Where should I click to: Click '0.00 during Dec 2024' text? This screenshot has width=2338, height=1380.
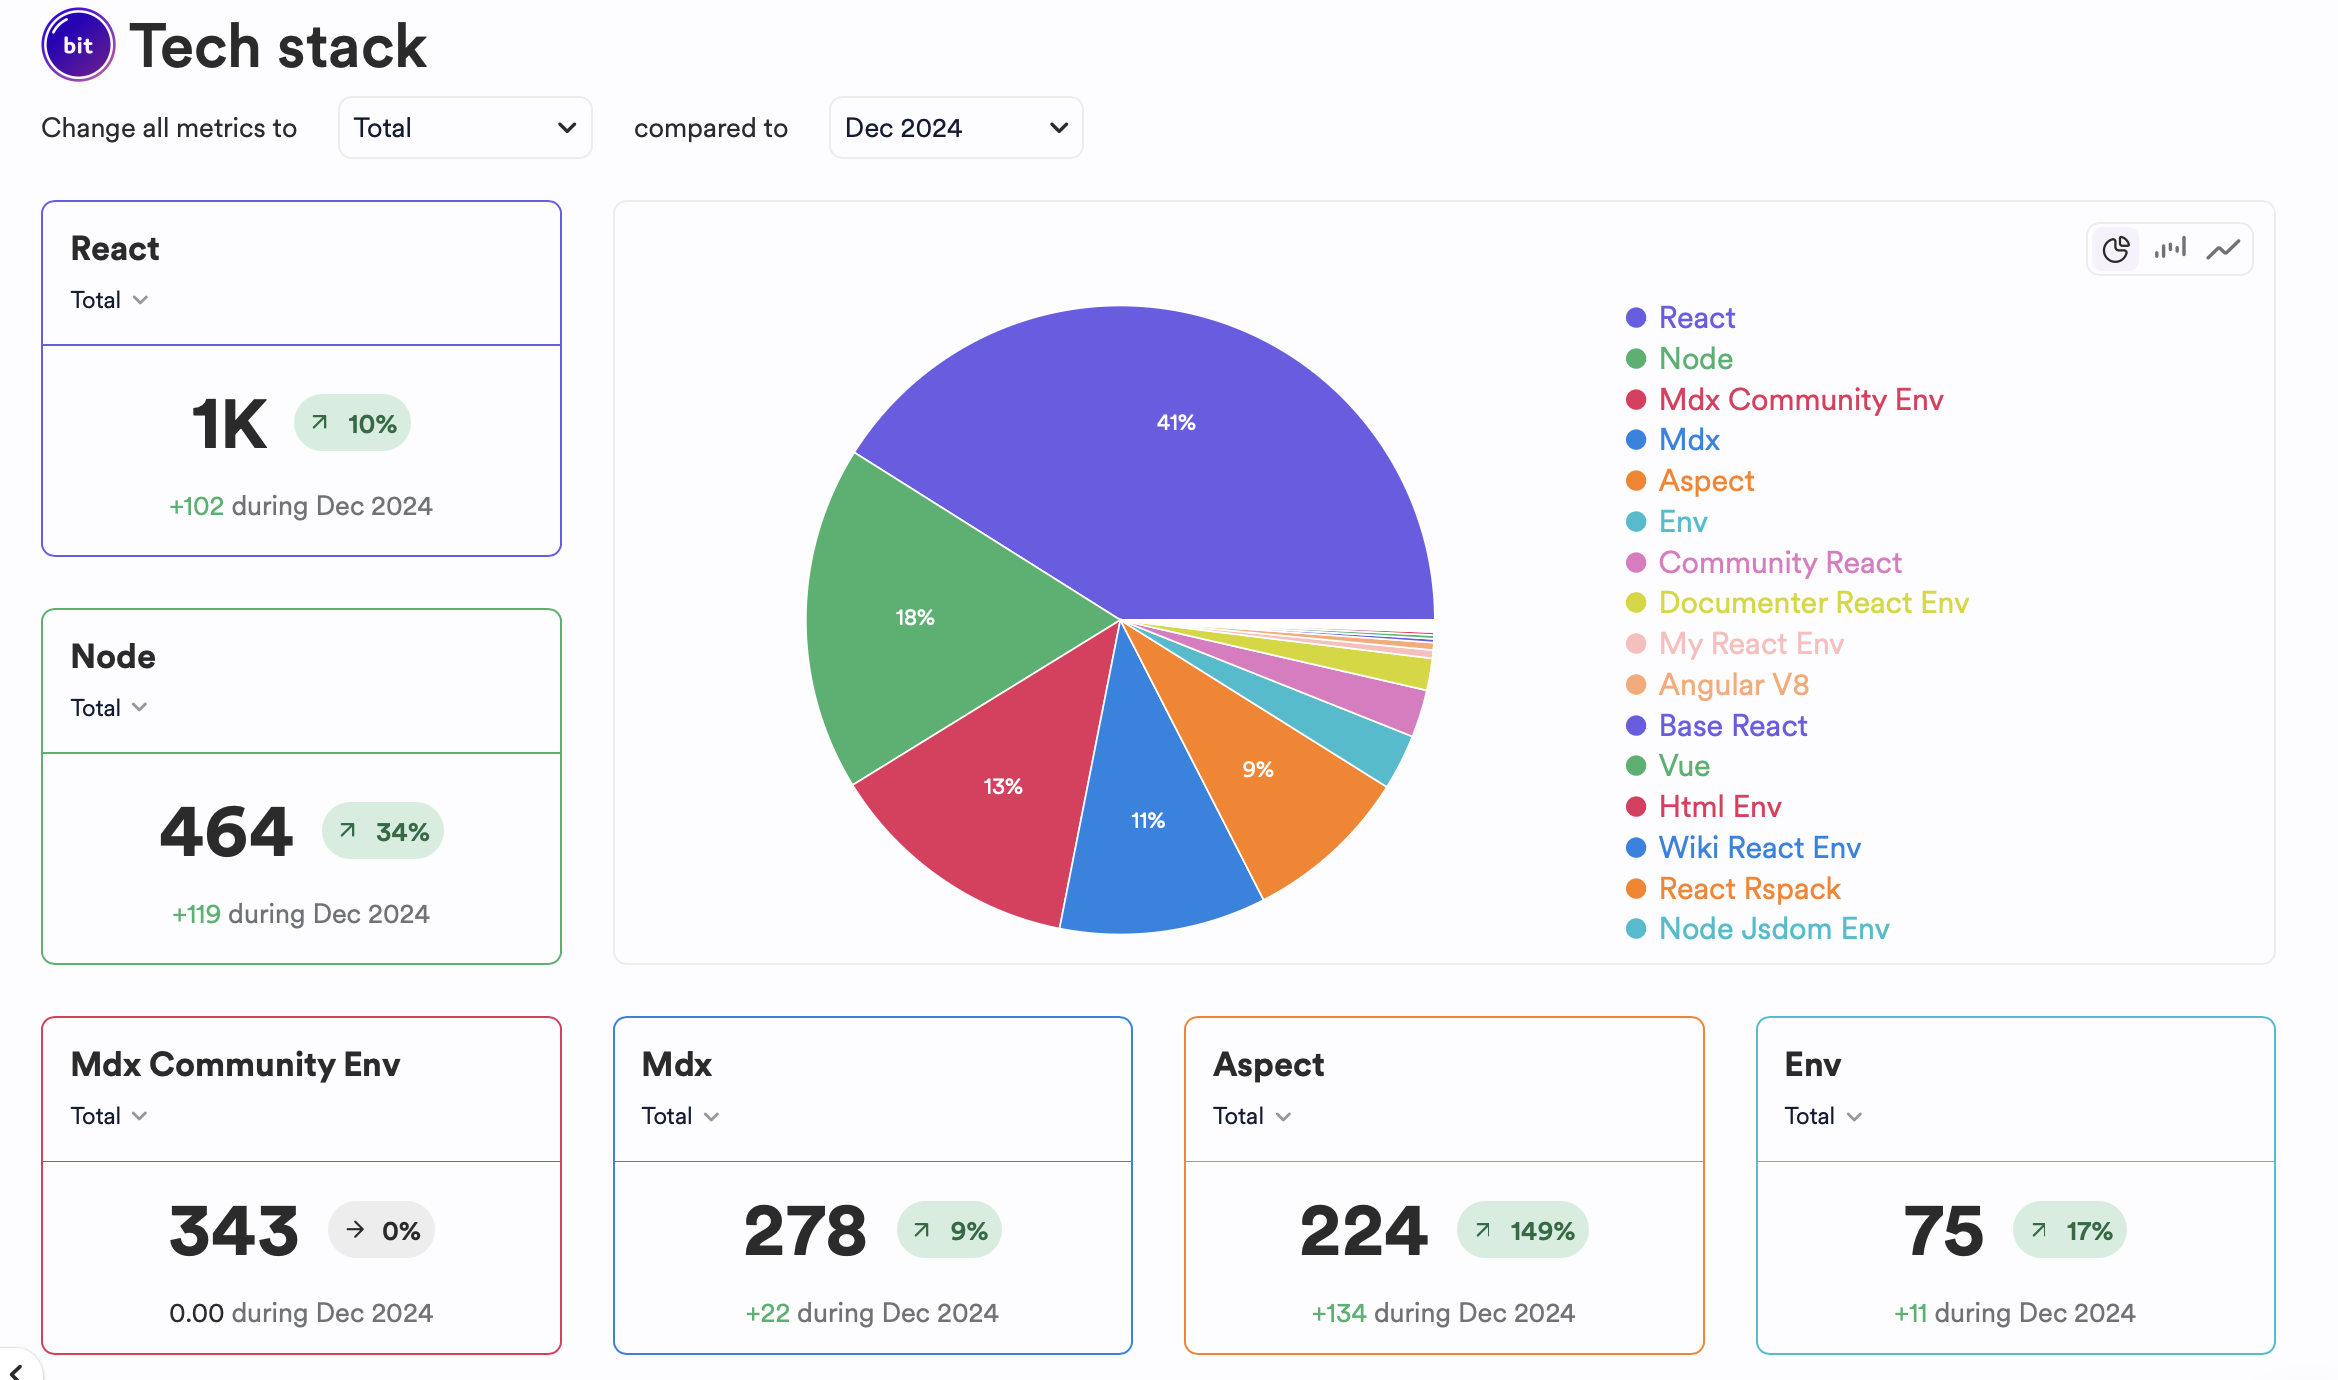[x=301, y=1312]
